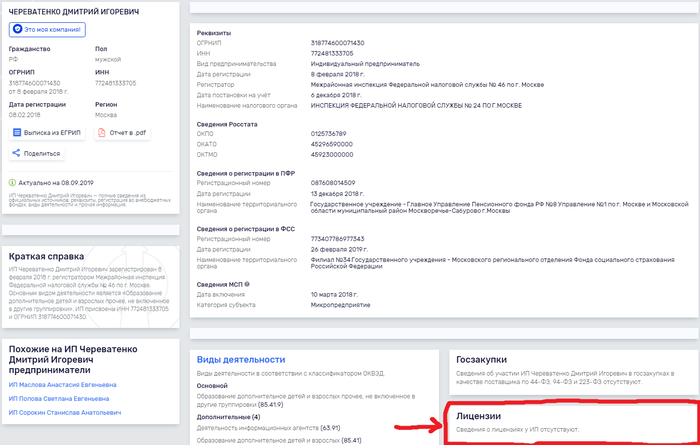700x445 pixels.
Task: Open the 'Виды деятельности' section heading link
Action: (241, 359)
